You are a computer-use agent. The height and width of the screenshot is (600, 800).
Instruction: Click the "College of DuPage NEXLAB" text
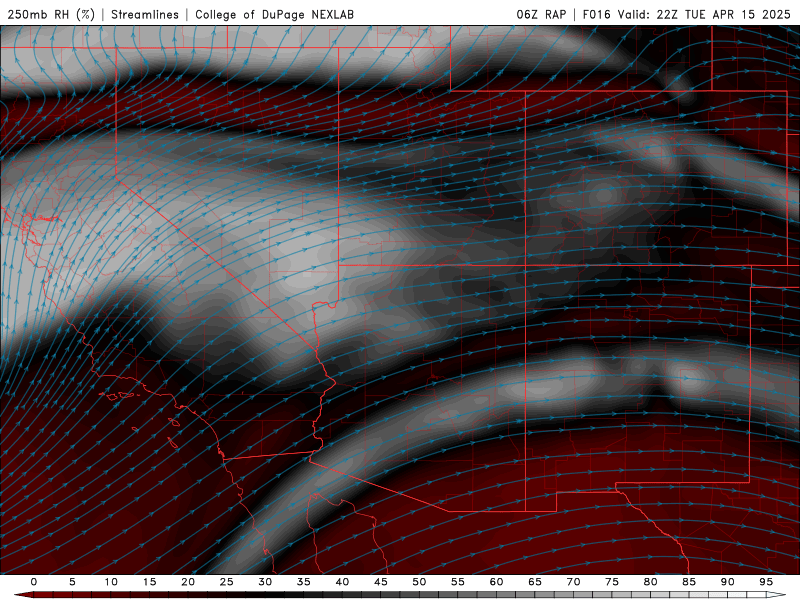click(x=274, y=14)
